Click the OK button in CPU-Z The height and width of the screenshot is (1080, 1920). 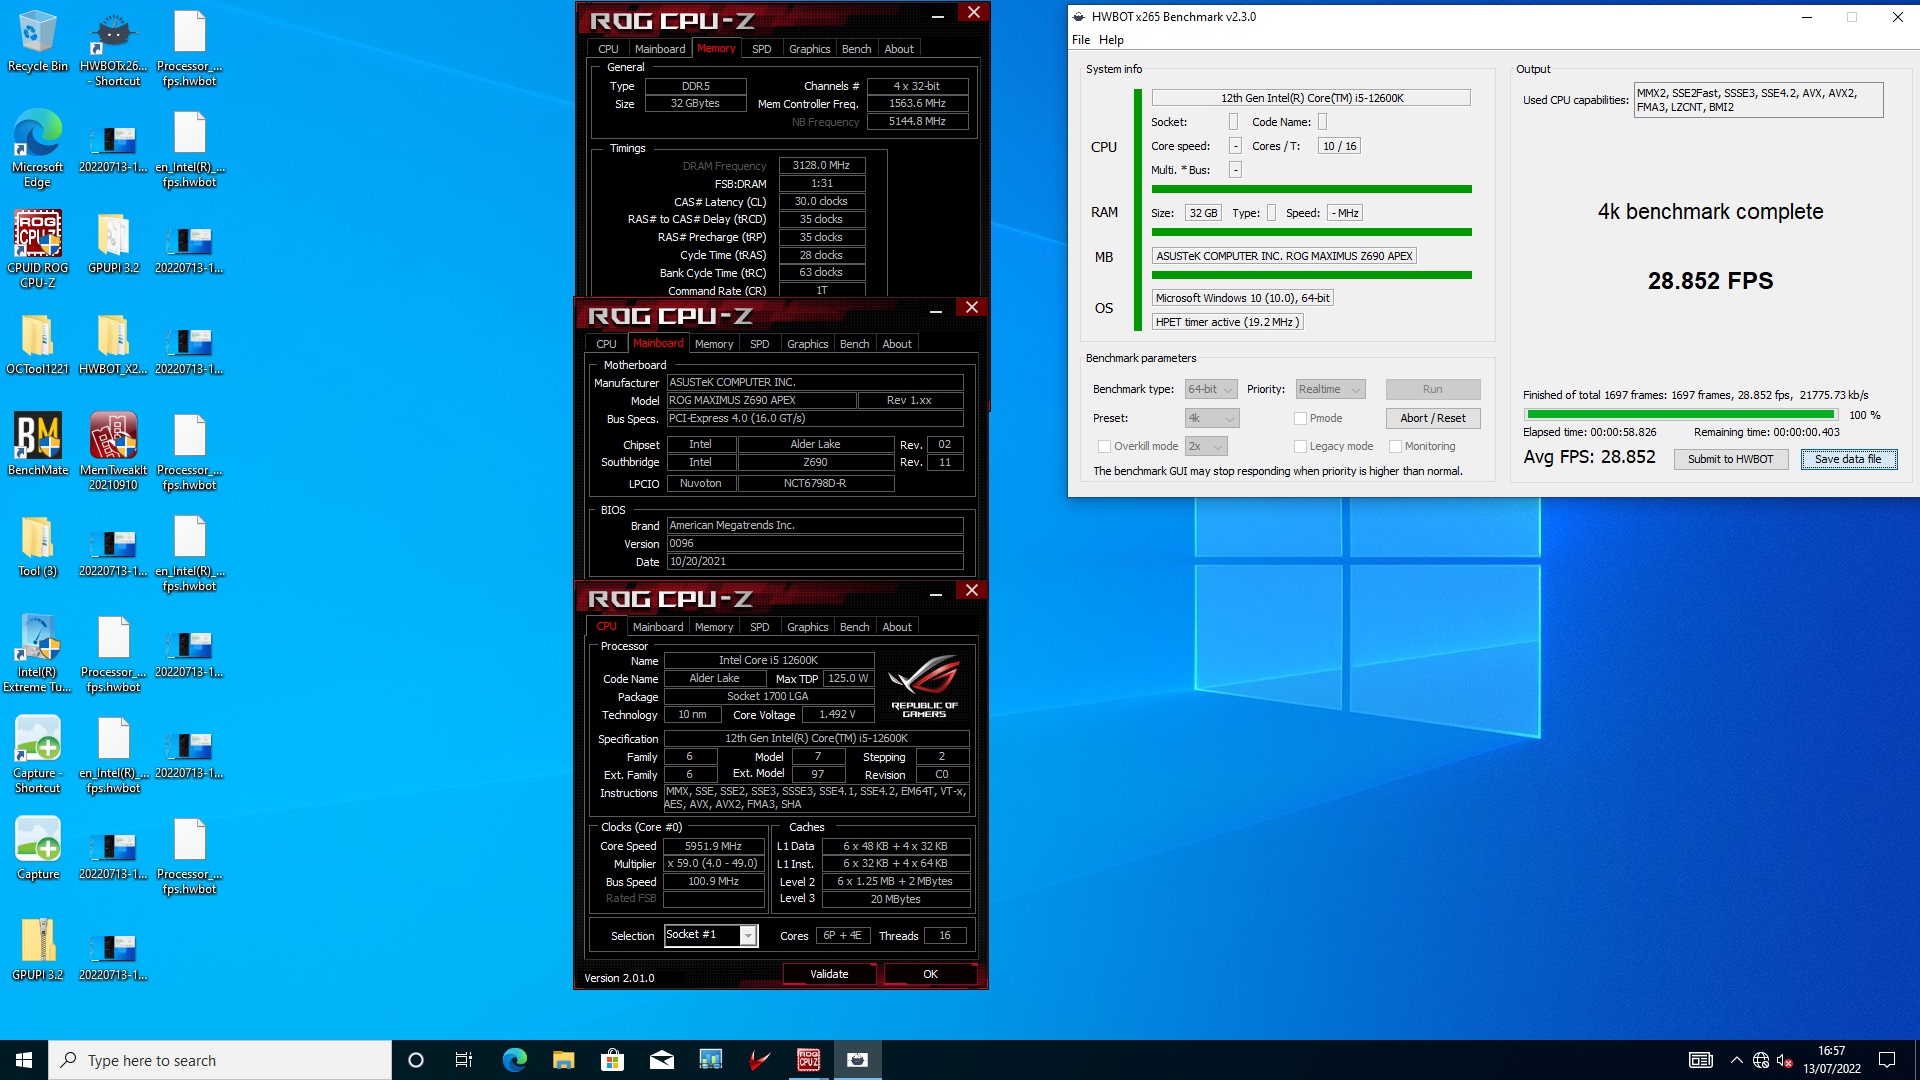click(x=930, y=974)
